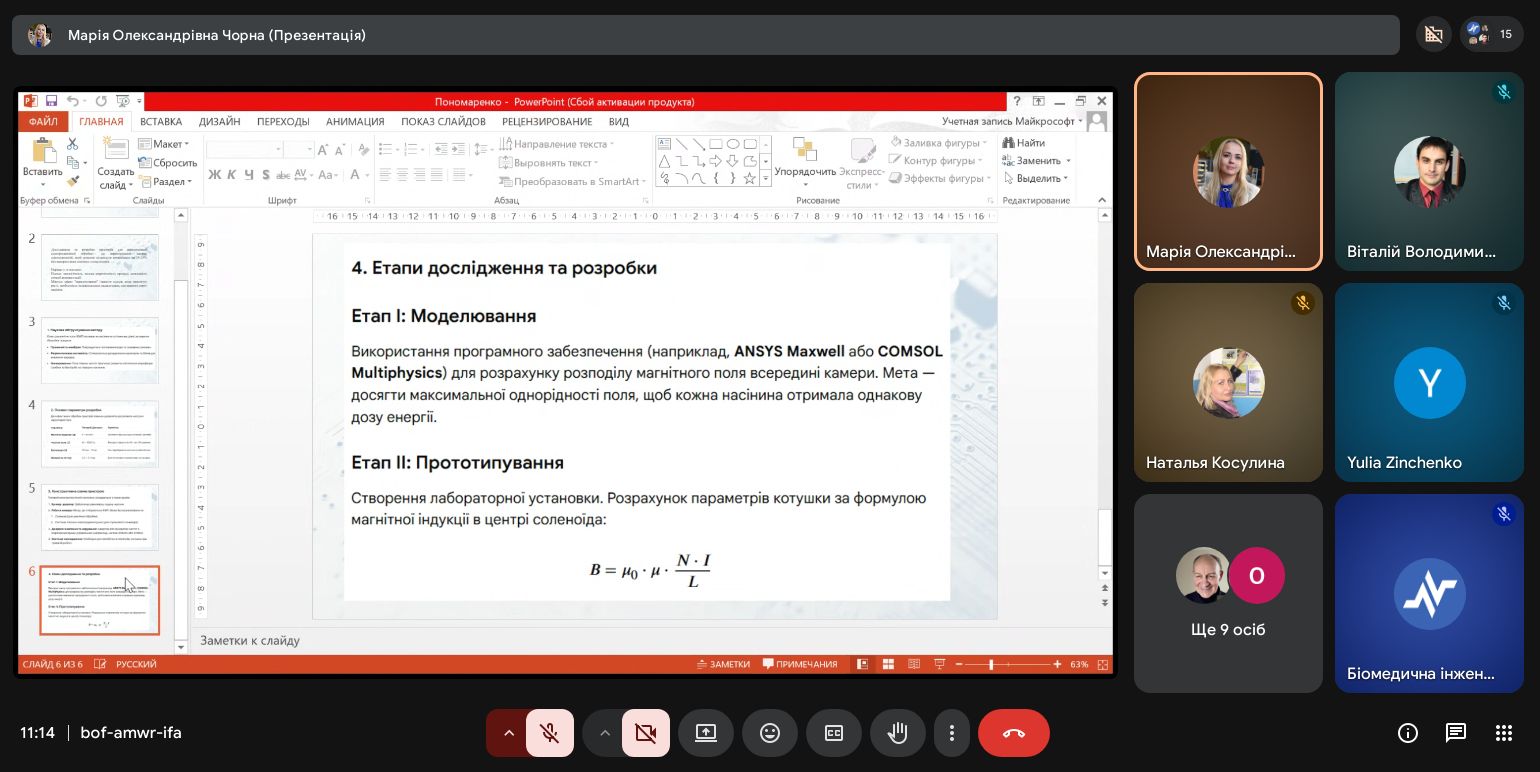
Task: Toggle the camera off button
Action: 646,733
